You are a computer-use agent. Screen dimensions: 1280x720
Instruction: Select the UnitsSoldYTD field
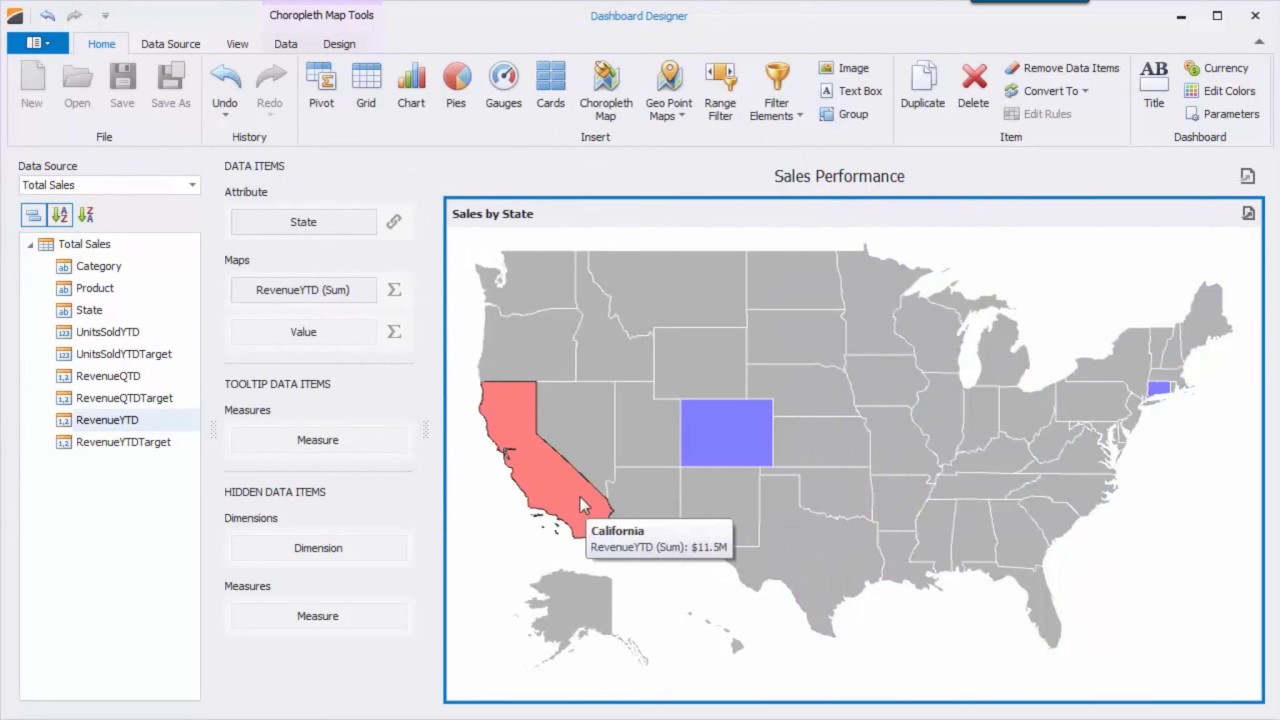point(107,332)
